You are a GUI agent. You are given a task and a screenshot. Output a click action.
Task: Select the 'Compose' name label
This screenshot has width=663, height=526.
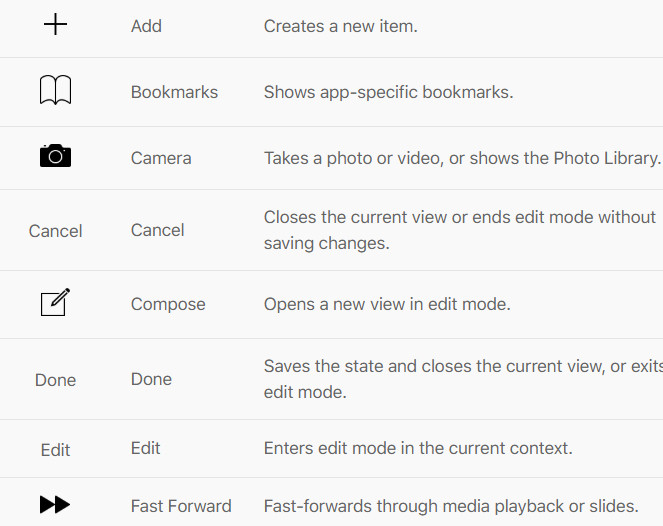click(x=168, y=304)
